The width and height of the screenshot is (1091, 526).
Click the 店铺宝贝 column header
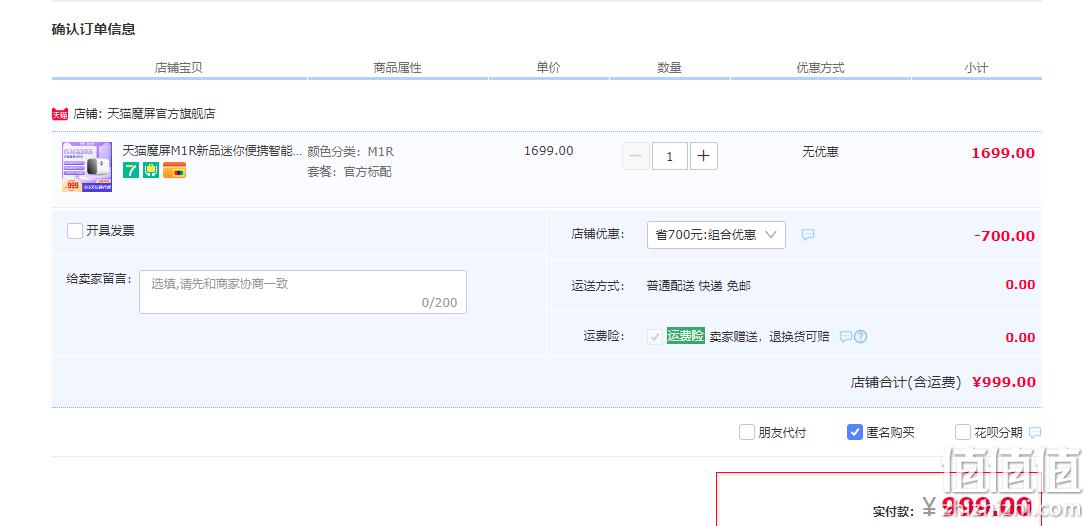click(x=178, y=67)
